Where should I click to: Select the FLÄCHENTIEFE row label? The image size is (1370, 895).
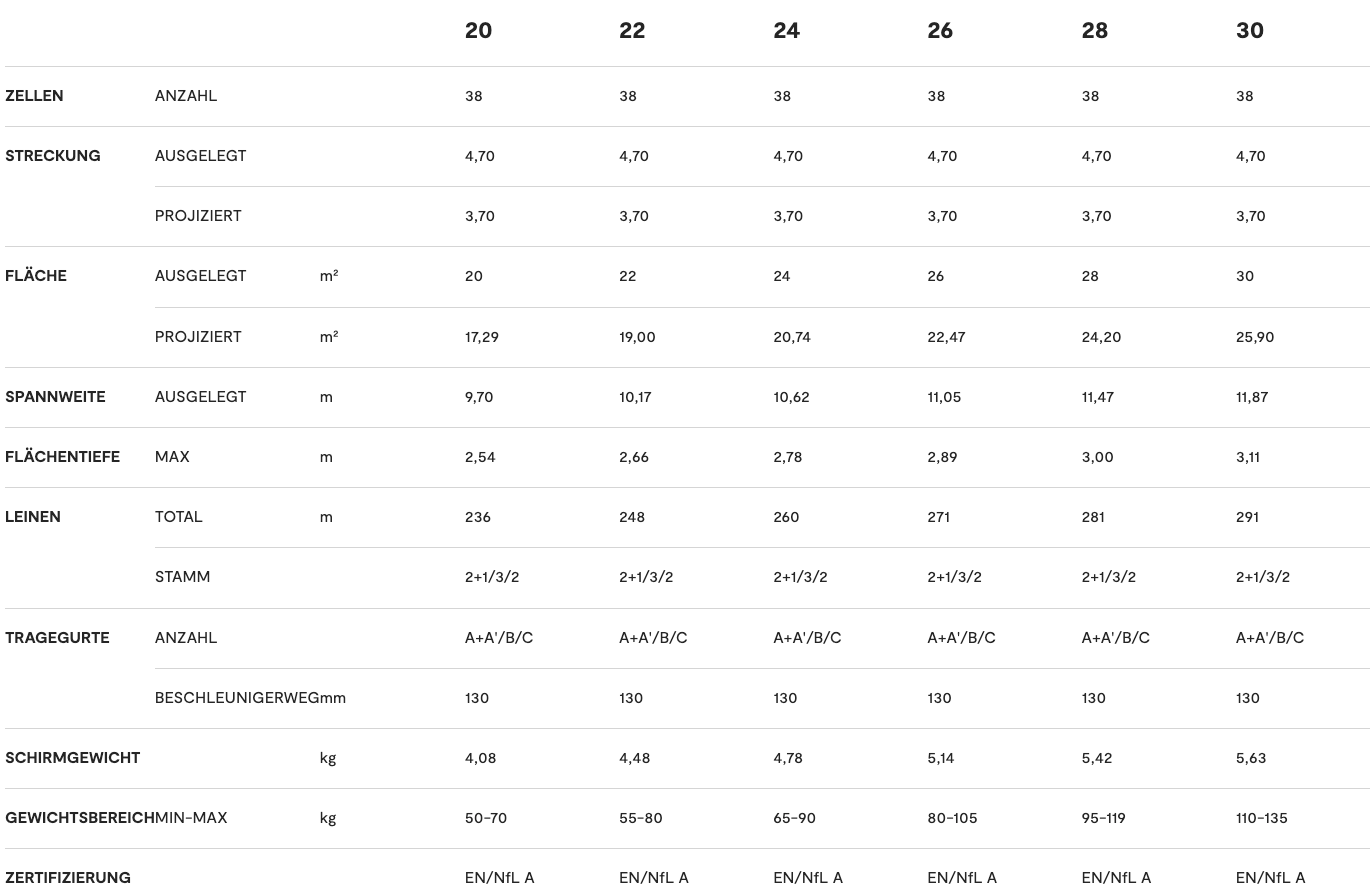point(62,457)
